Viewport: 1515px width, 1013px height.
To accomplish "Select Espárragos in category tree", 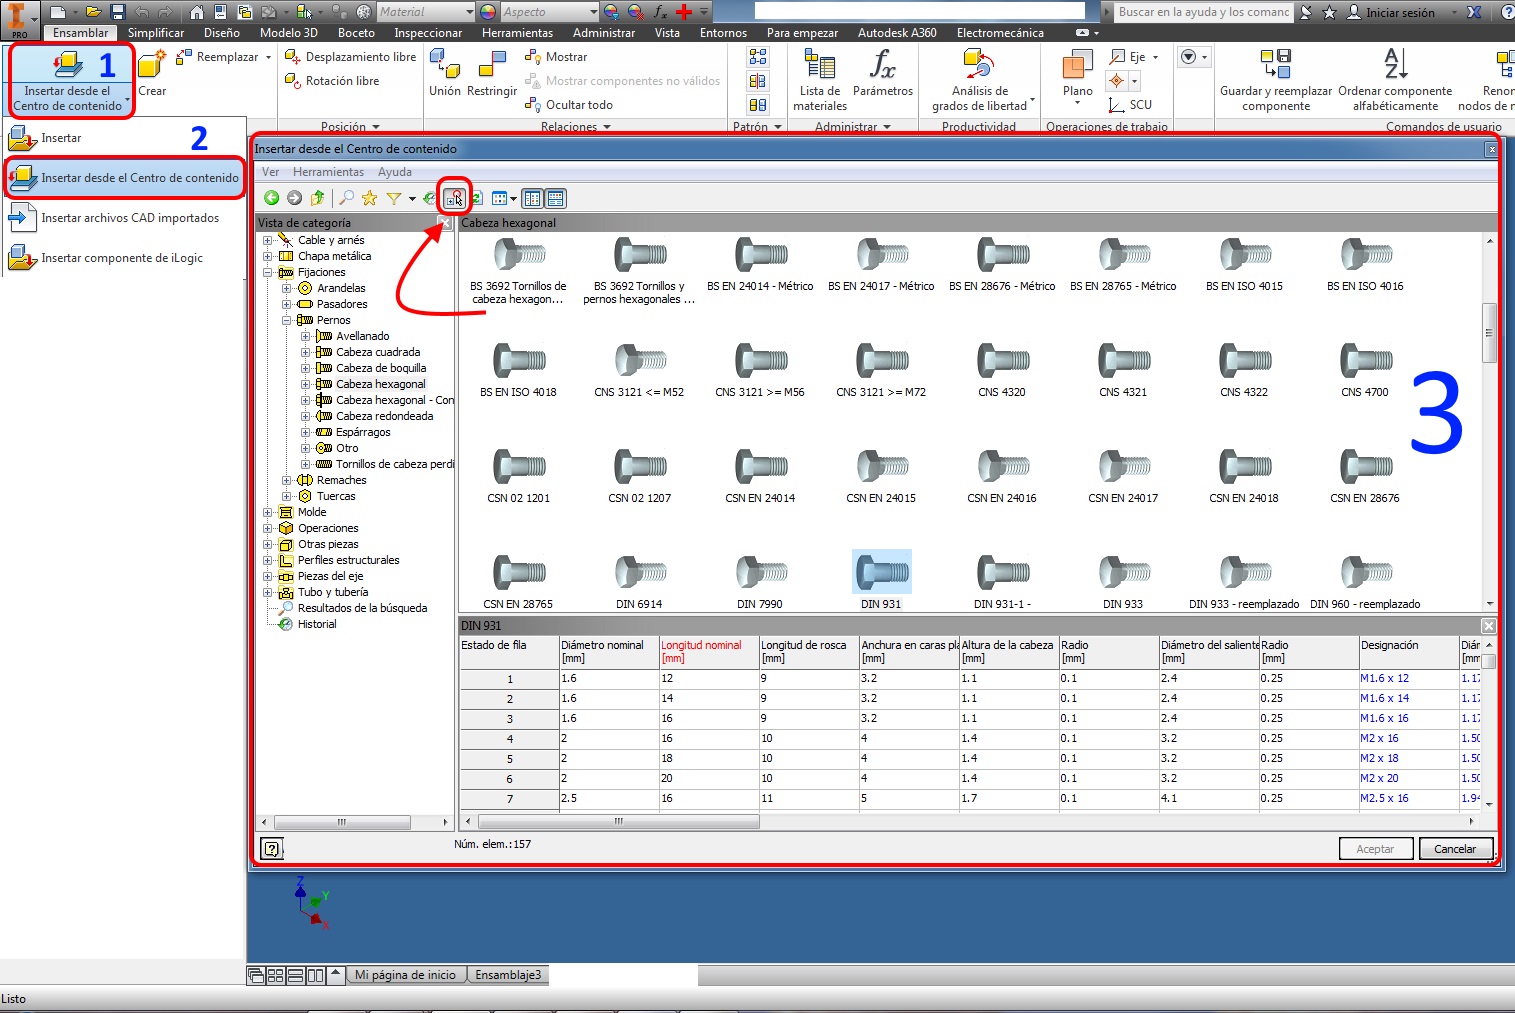I will point(363,432).
